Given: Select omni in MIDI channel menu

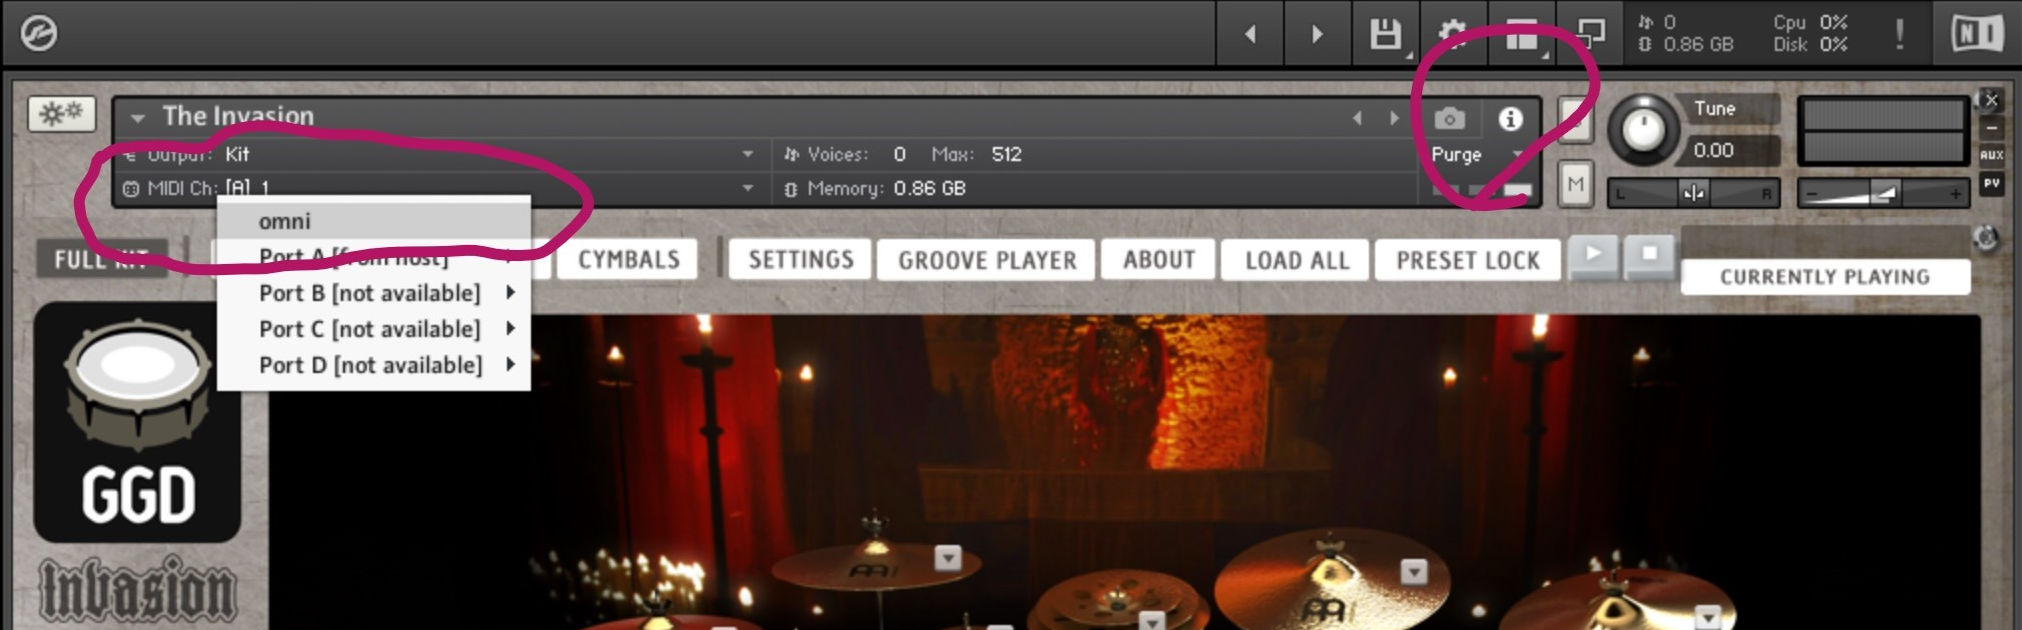Looking at the screenshot, I should tap(374, 221).
